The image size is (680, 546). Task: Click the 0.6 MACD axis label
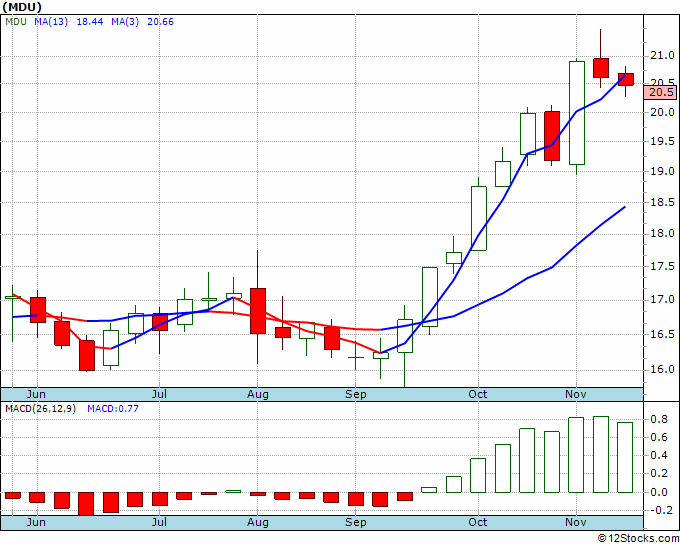coord(659,437)
